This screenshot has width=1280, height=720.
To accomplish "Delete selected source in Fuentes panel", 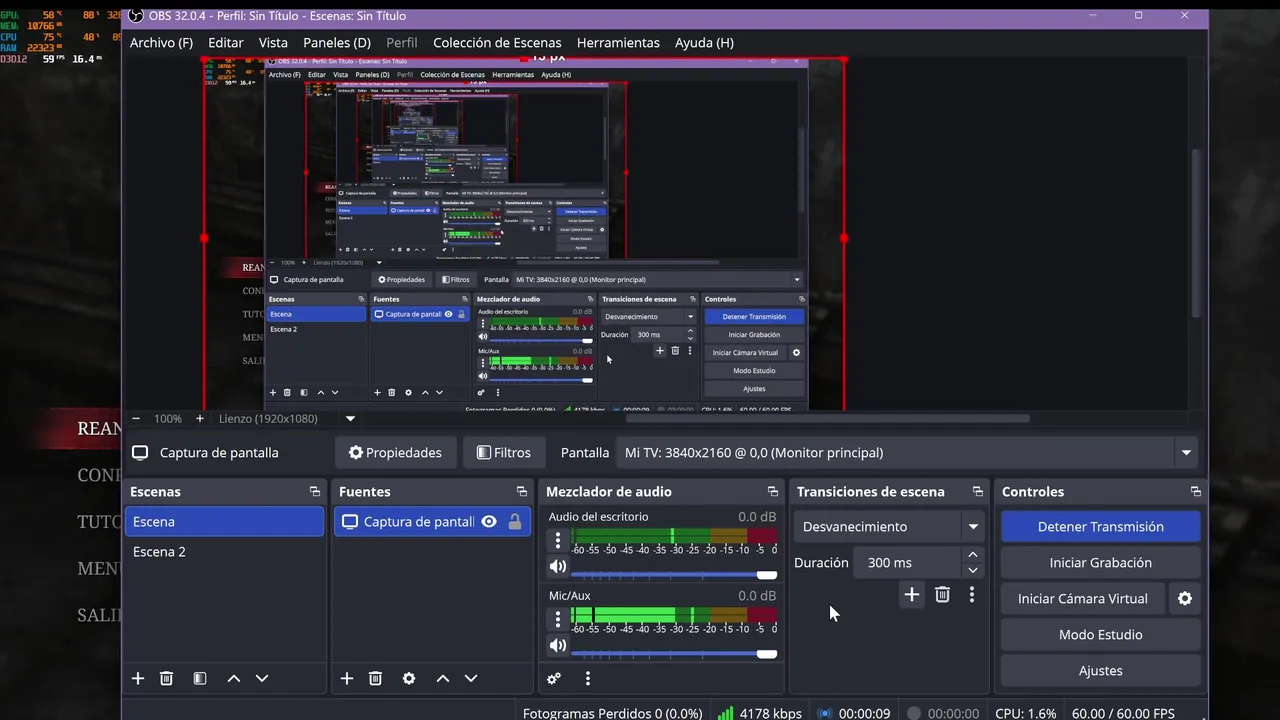I will click(x=376, y=678).
